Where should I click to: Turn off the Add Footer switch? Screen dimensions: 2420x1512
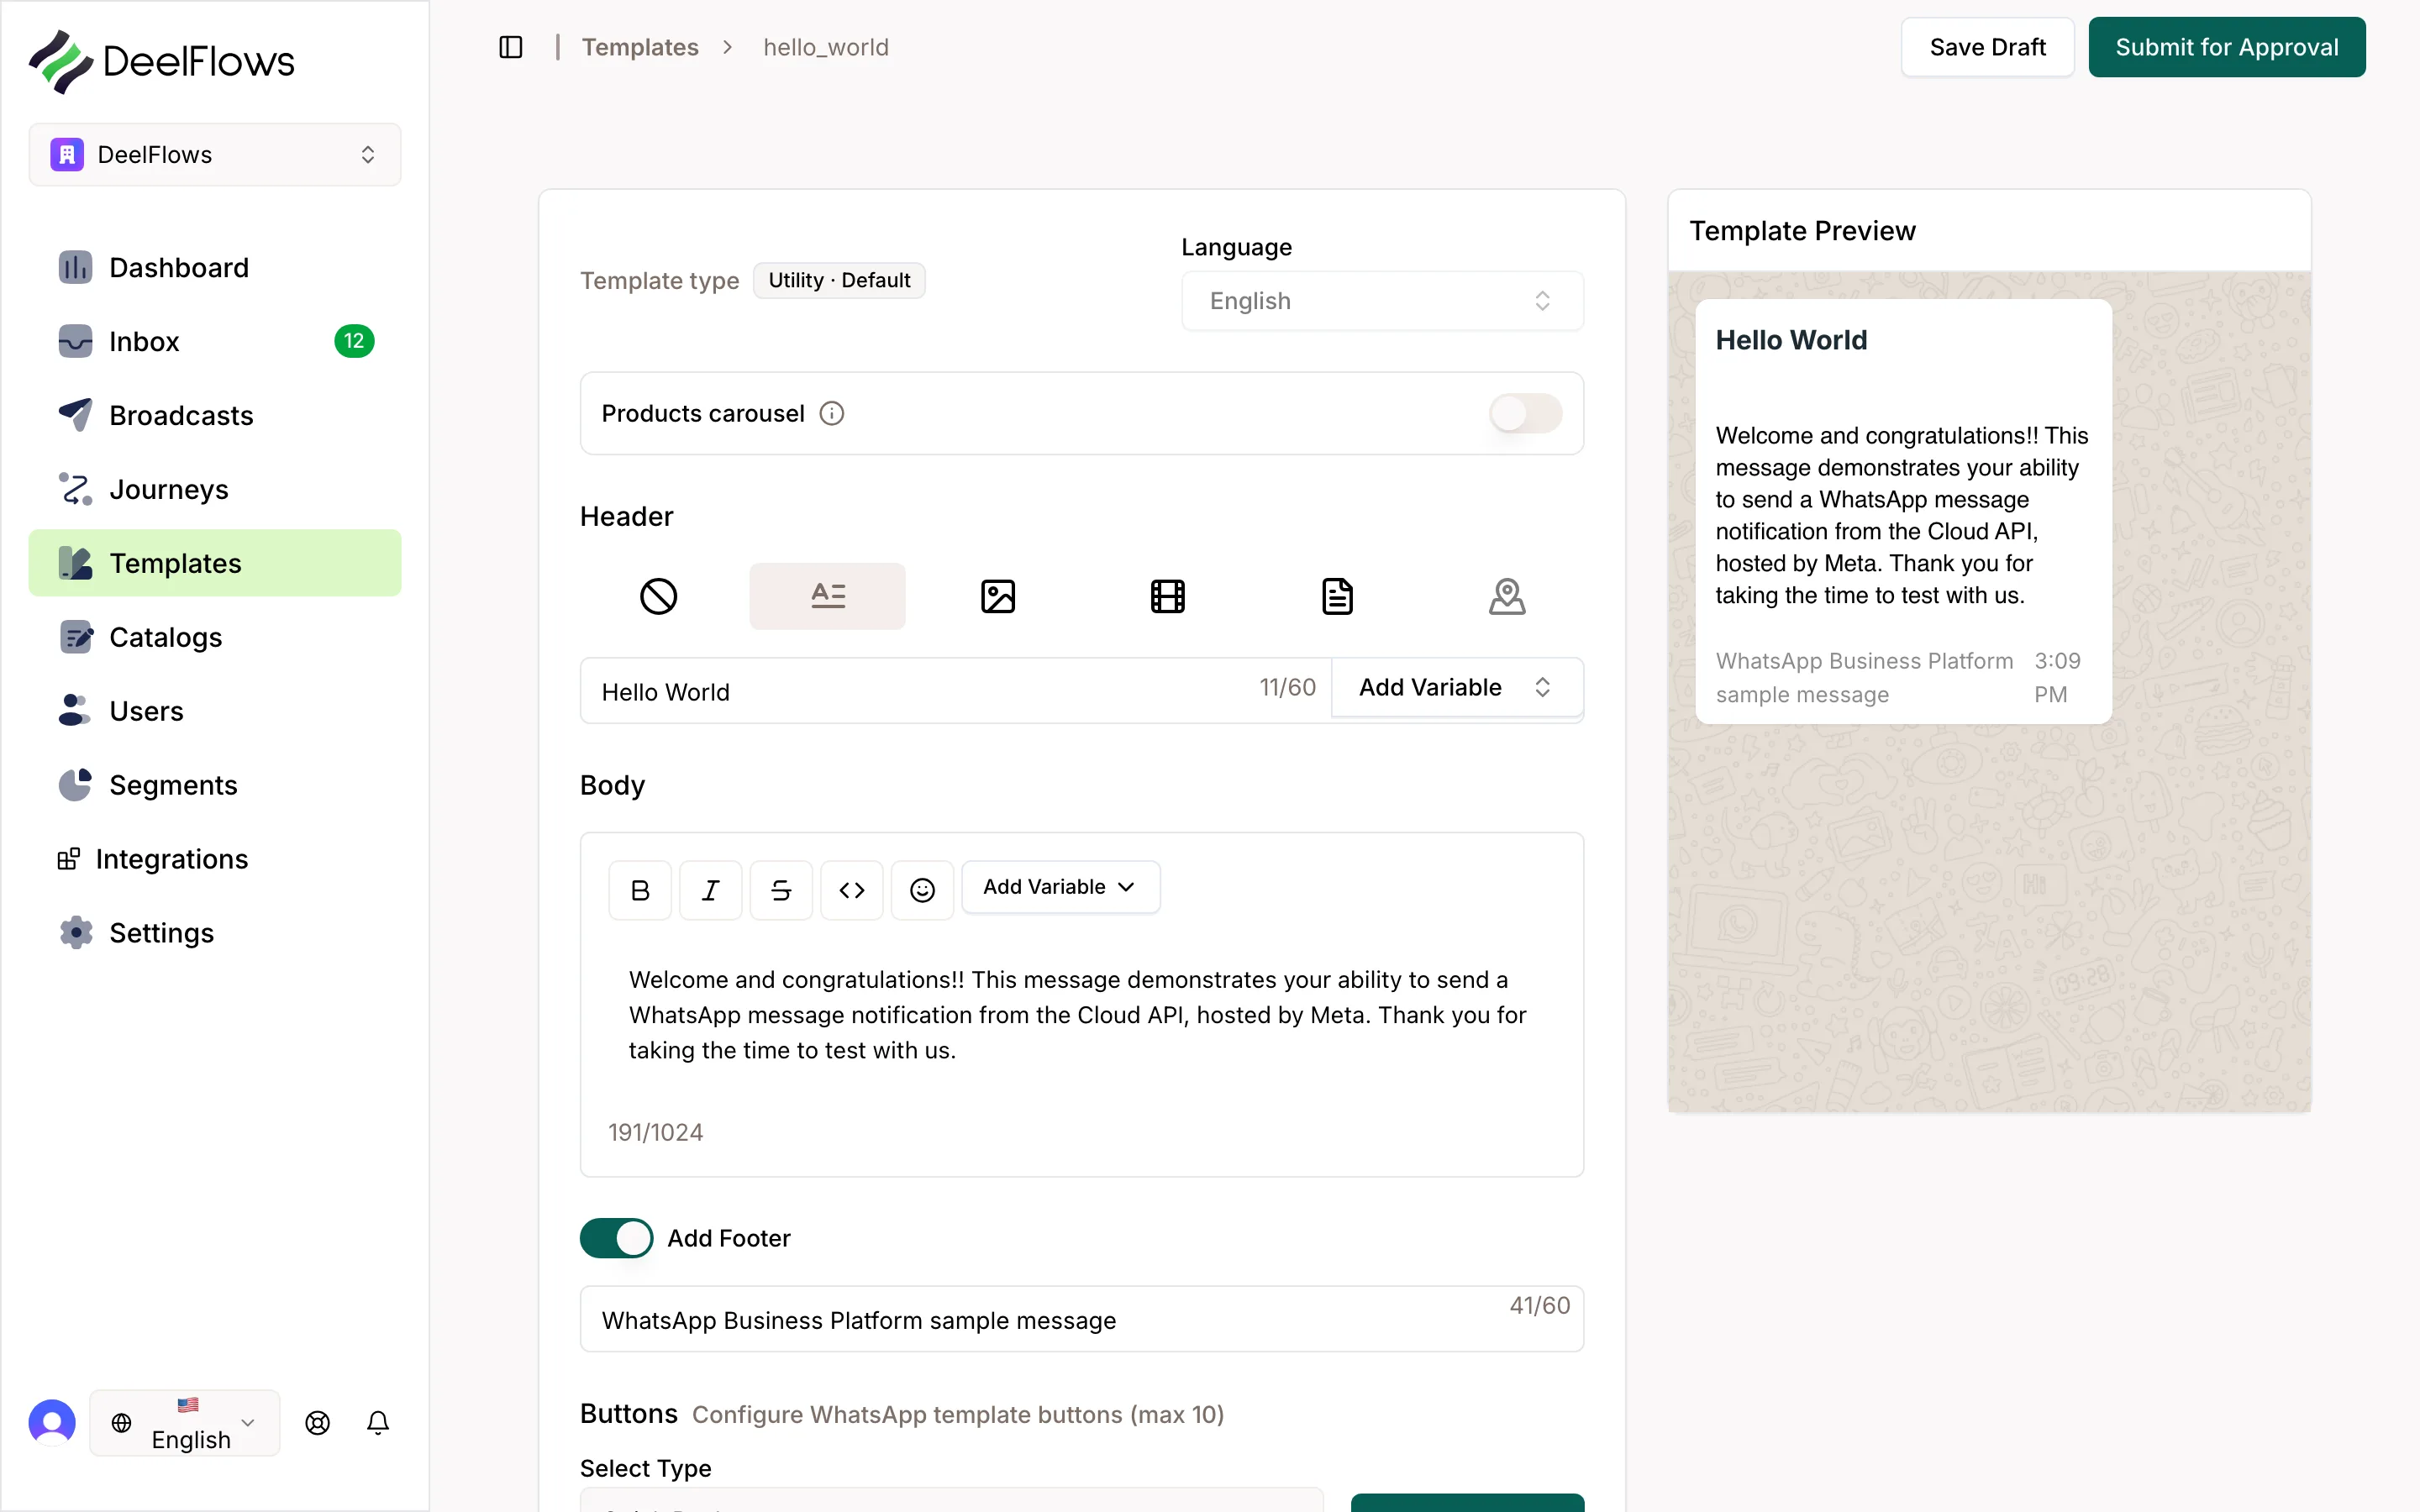pos(616,1238)
